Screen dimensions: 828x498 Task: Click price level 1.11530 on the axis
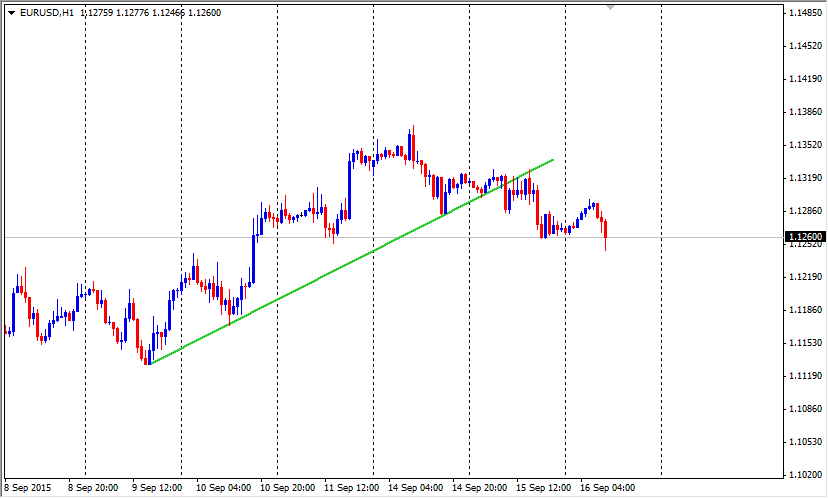[805, 343]
